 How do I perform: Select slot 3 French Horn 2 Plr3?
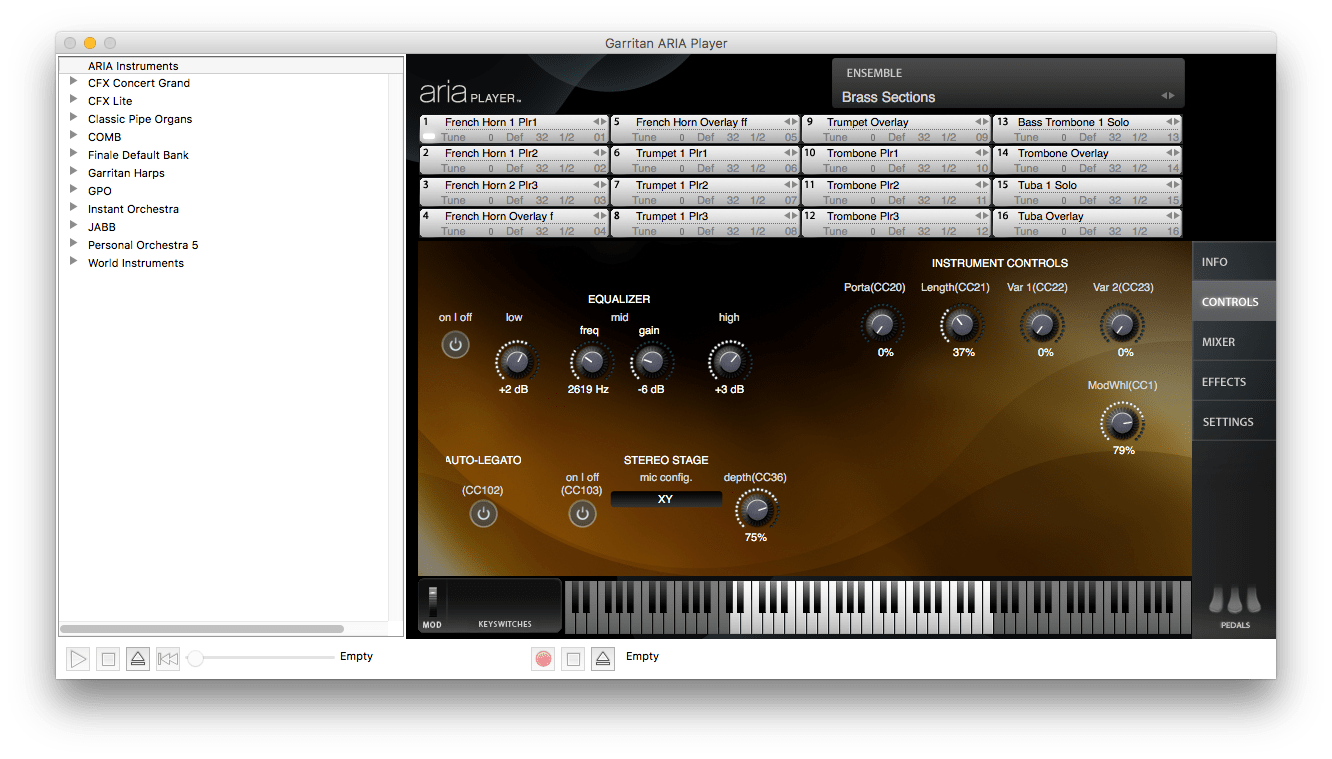pos(514,192)
